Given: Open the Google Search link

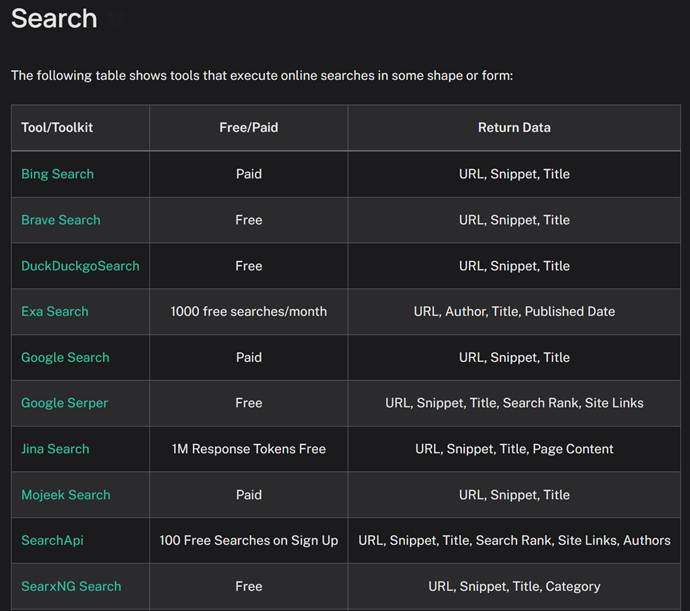Looking at the screenshot, I should click(x=65, y=357).
